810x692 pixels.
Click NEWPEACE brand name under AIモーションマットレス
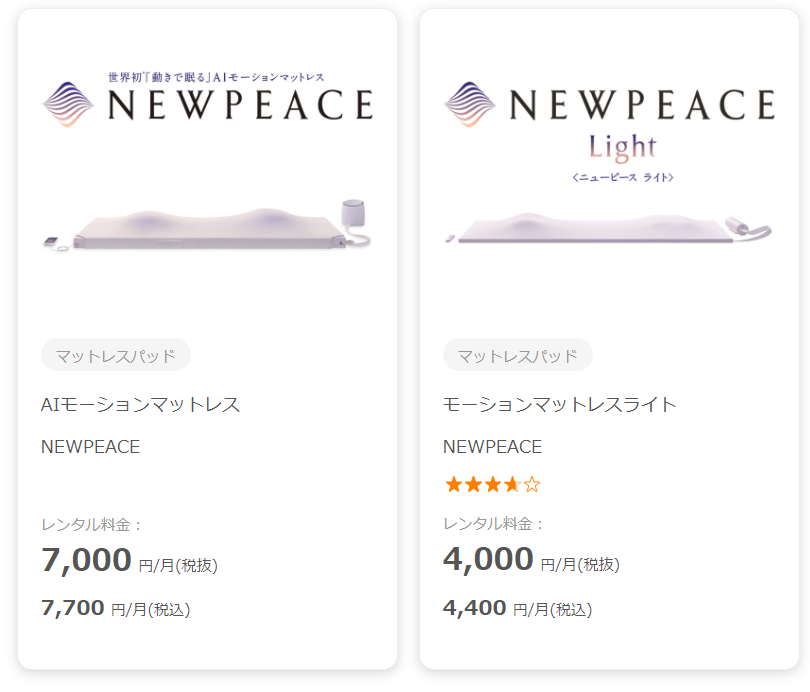pyautogui.click(x=90, y=447)
